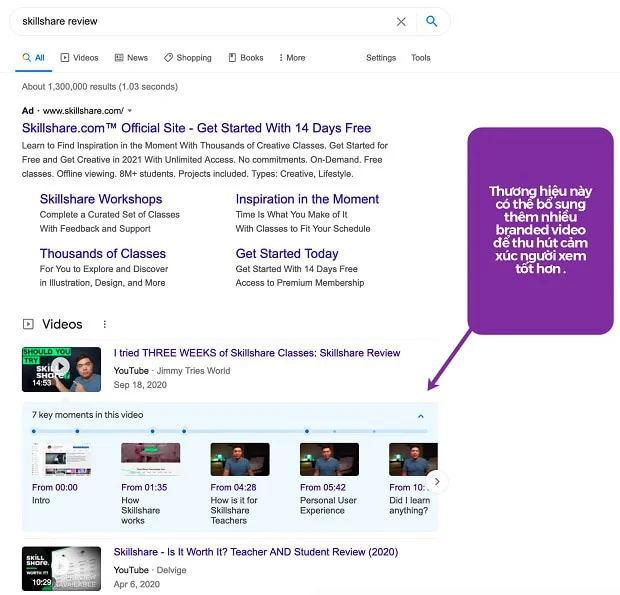Click the search input field with 'skillshare review'
Image resolution: width=620 pixels, height=595 pixels.
click(x=200, y=21)
